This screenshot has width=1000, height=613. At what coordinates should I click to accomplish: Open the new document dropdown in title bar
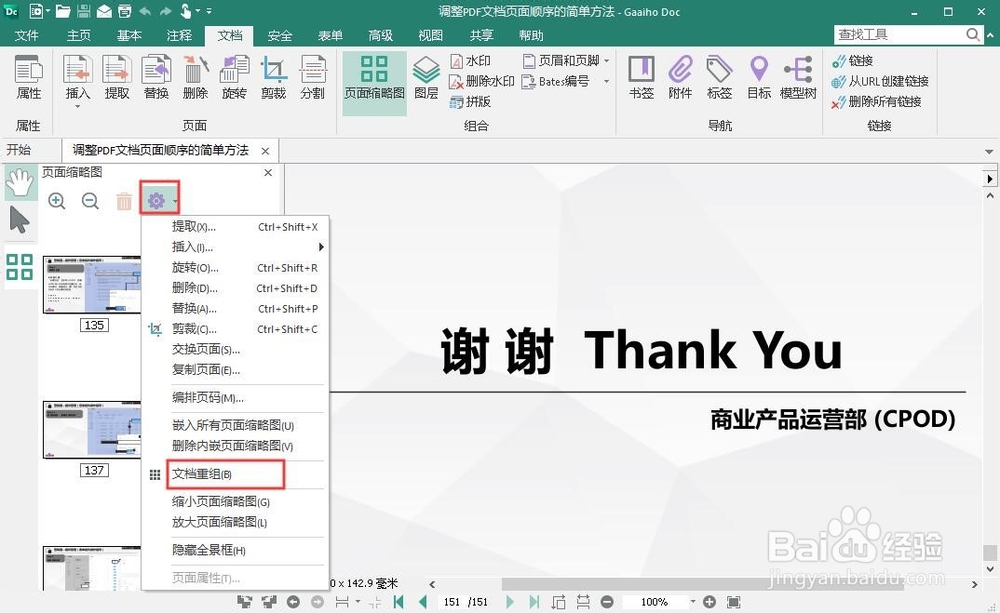(48, 11)
